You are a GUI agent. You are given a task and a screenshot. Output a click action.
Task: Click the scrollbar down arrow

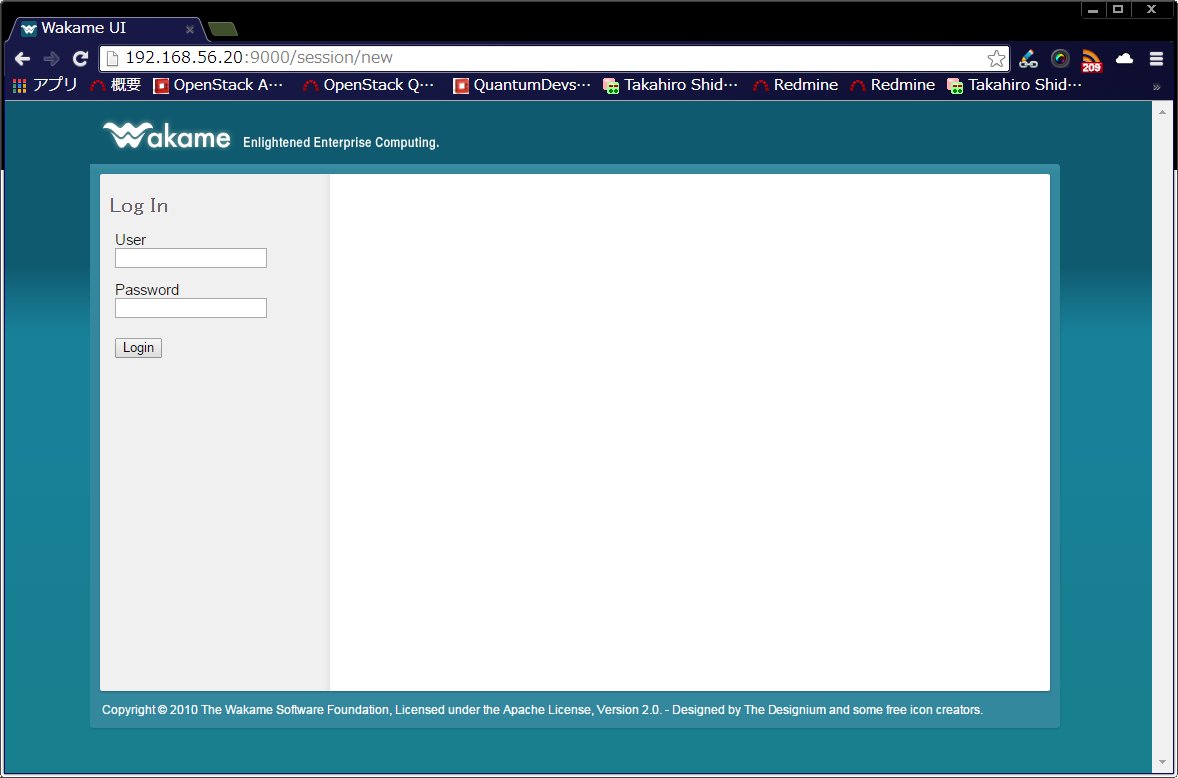coord(1161,763)
